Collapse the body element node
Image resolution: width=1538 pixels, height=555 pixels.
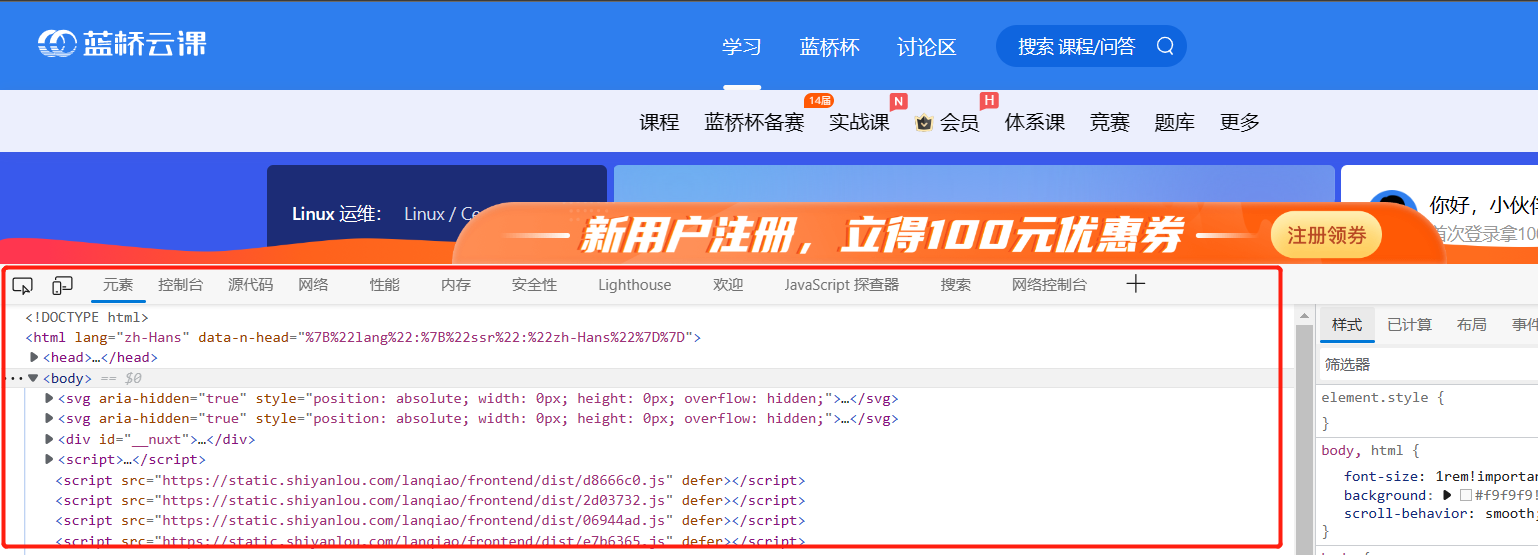pos(33,378)
